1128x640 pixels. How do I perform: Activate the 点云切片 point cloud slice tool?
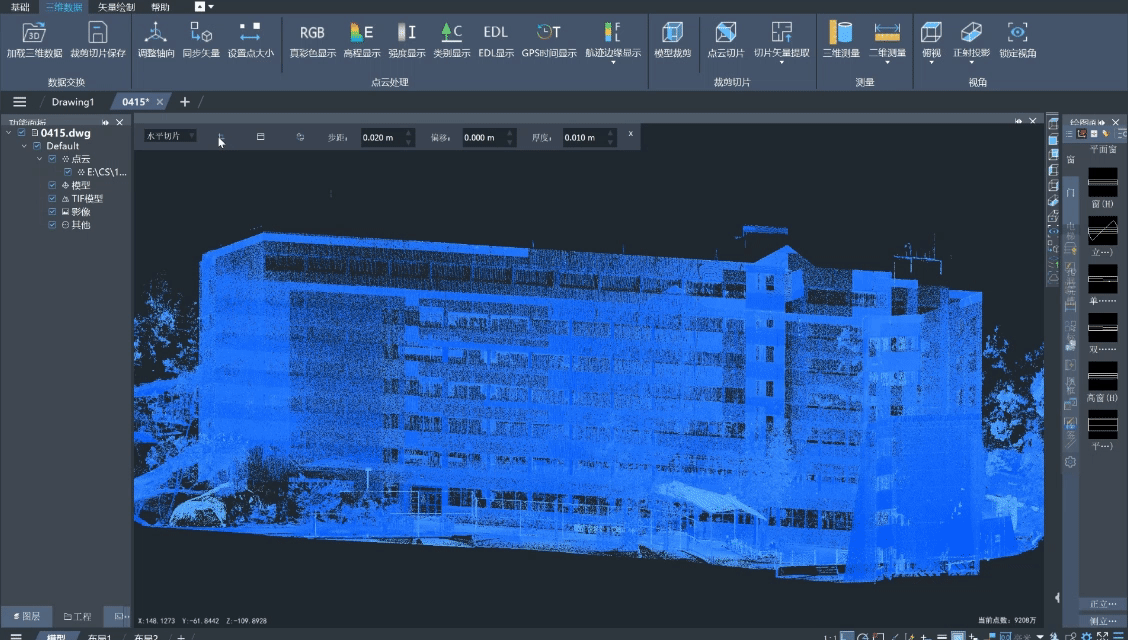pyautogui.click(x=725, y=33)
